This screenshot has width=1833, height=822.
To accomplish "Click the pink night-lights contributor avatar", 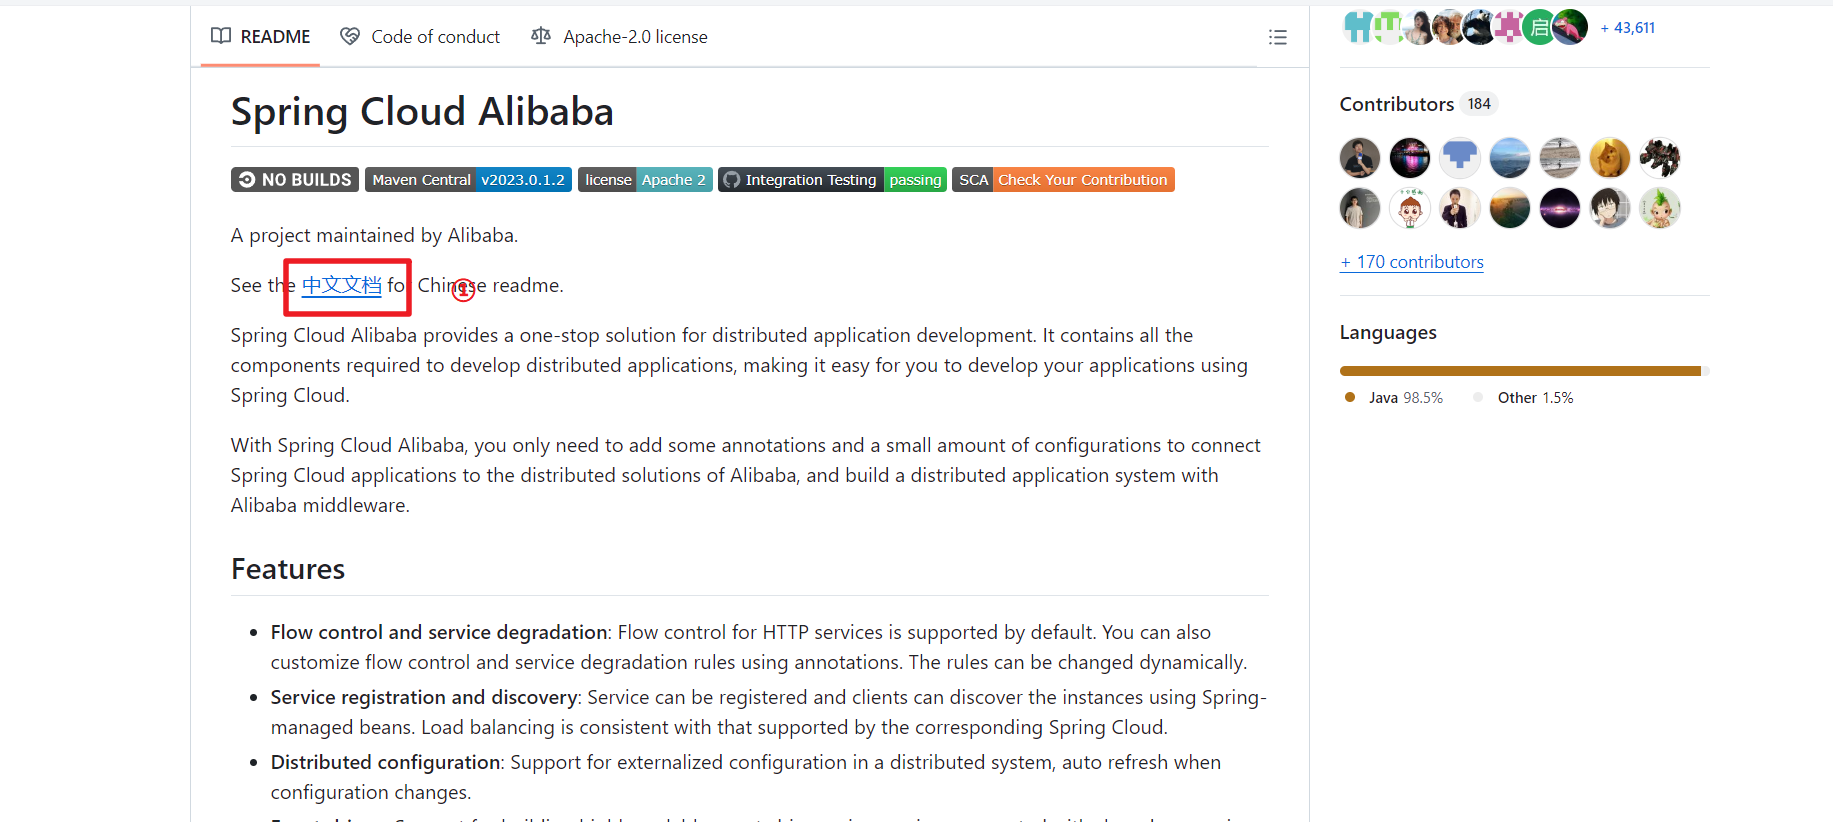I will tap(1409, 158).
